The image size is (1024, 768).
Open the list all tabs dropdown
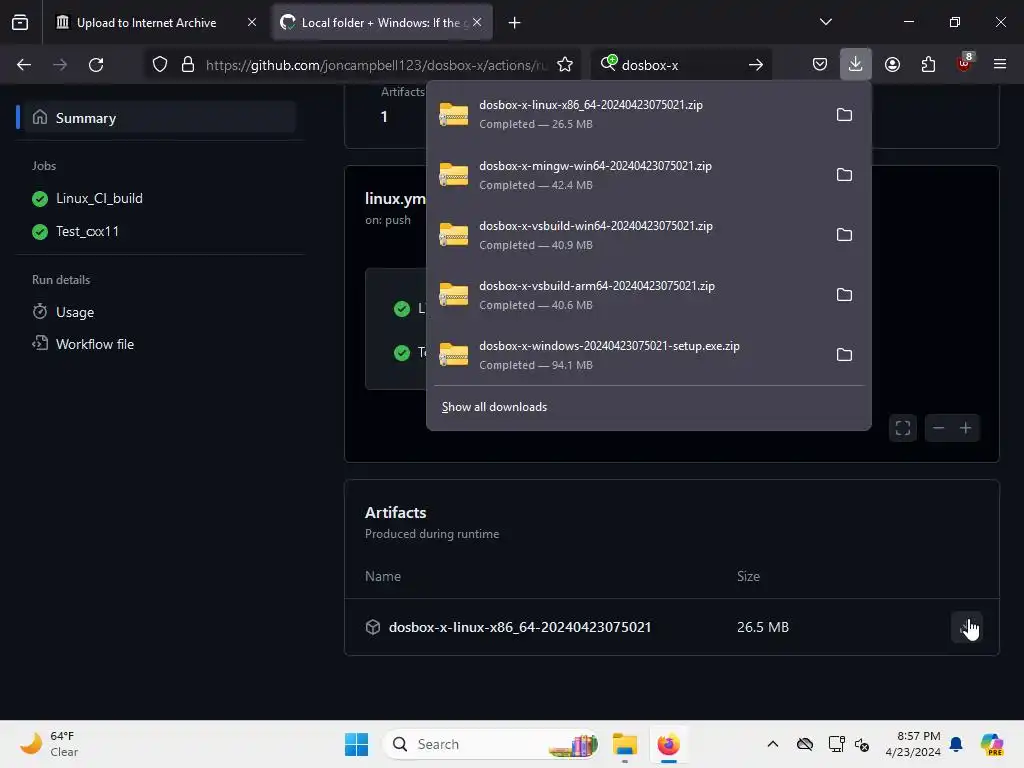point(825,22)
